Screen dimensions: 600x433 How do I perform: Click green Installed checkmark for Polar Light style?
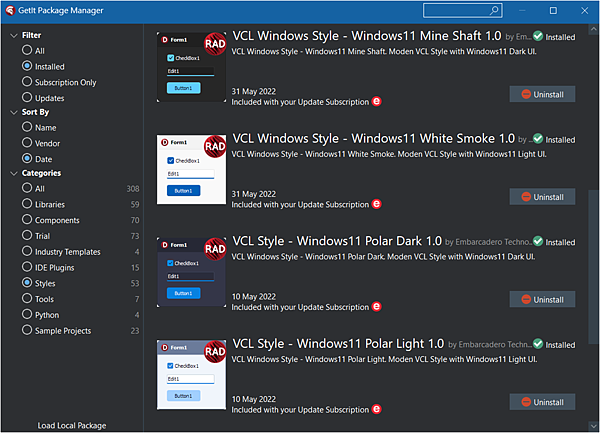tap(538, 343)
